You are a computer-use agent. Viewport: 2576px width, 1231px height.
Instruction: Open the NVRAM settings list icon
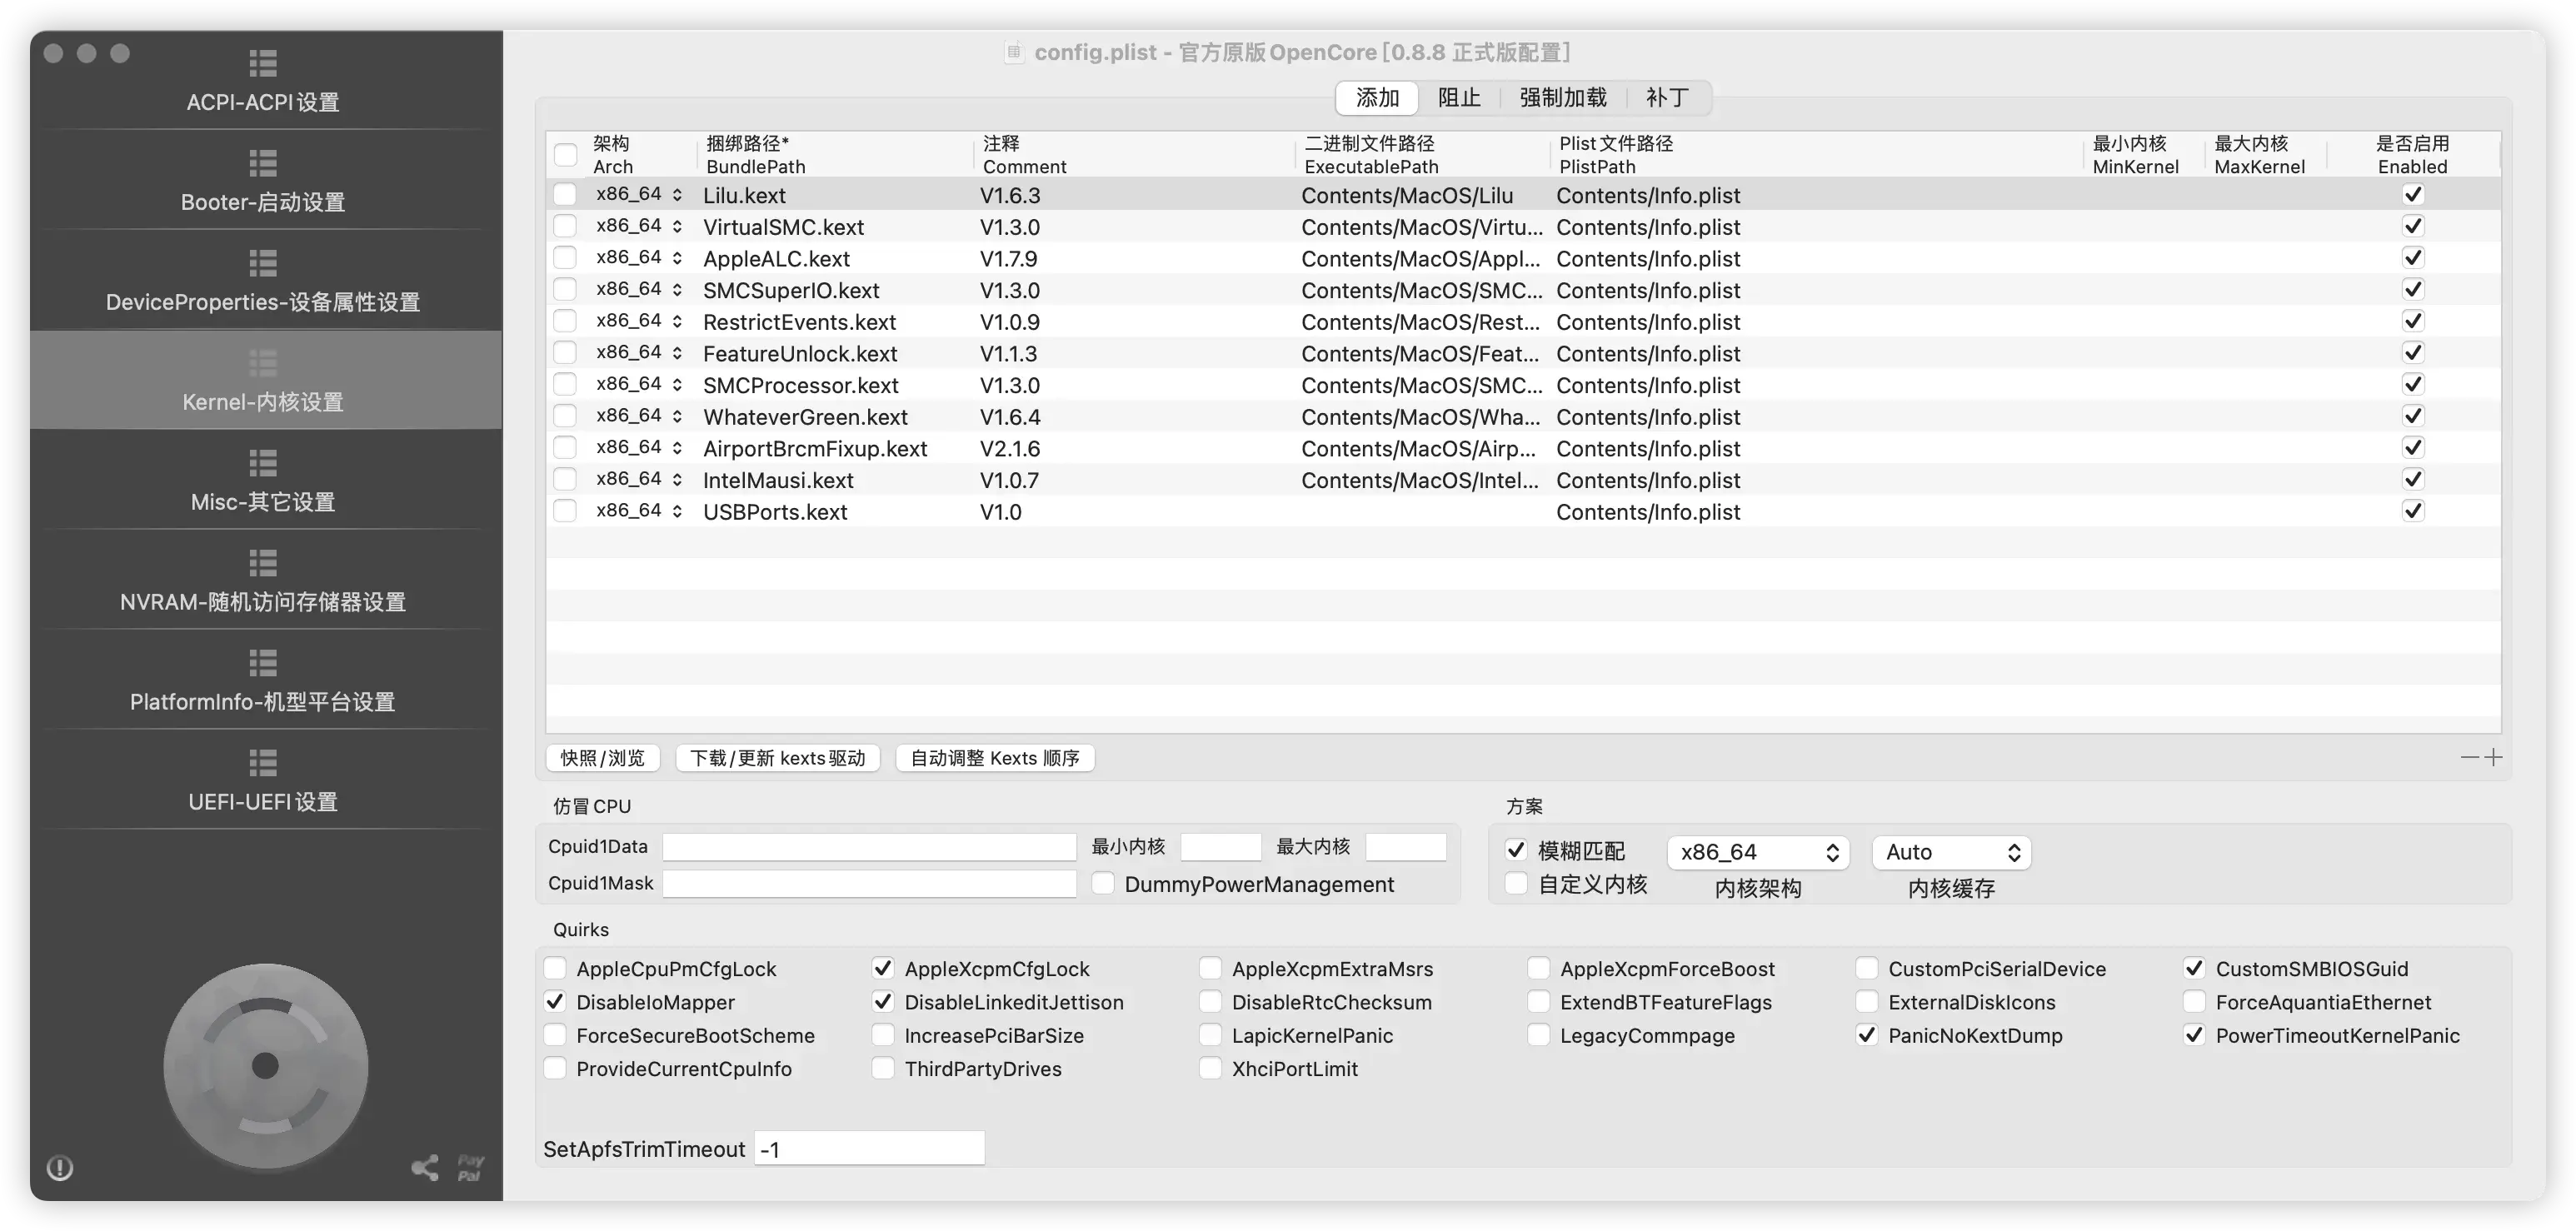(x=263, y=563)
